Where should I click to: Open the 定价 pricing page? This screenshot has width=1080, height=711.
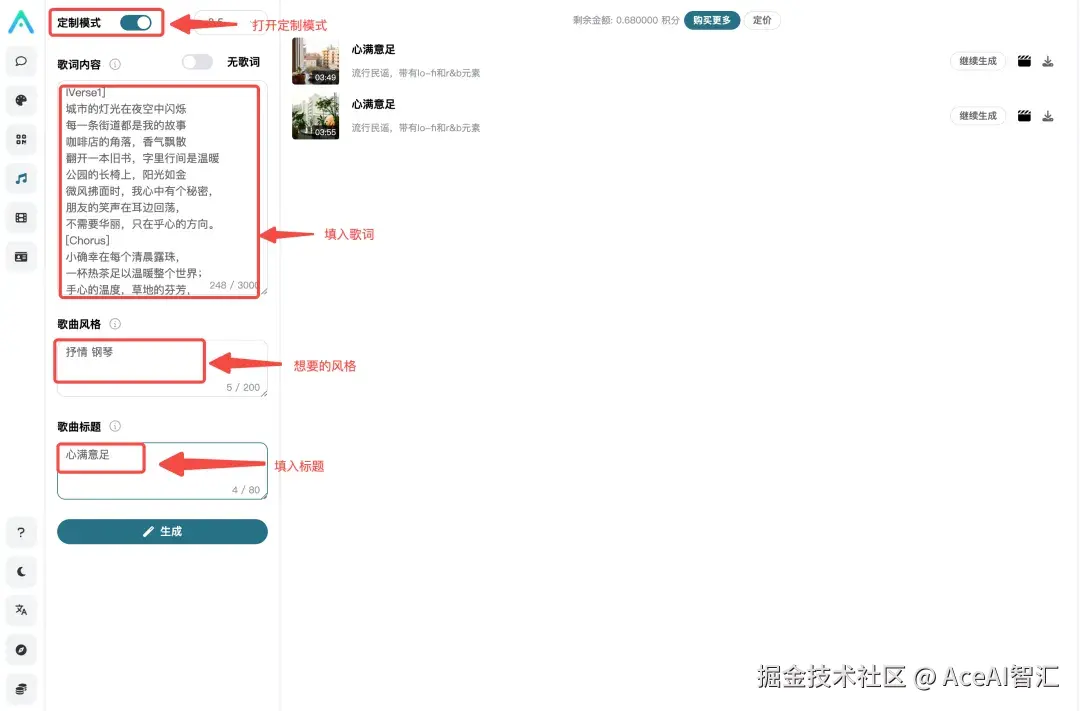coord(762,19)
